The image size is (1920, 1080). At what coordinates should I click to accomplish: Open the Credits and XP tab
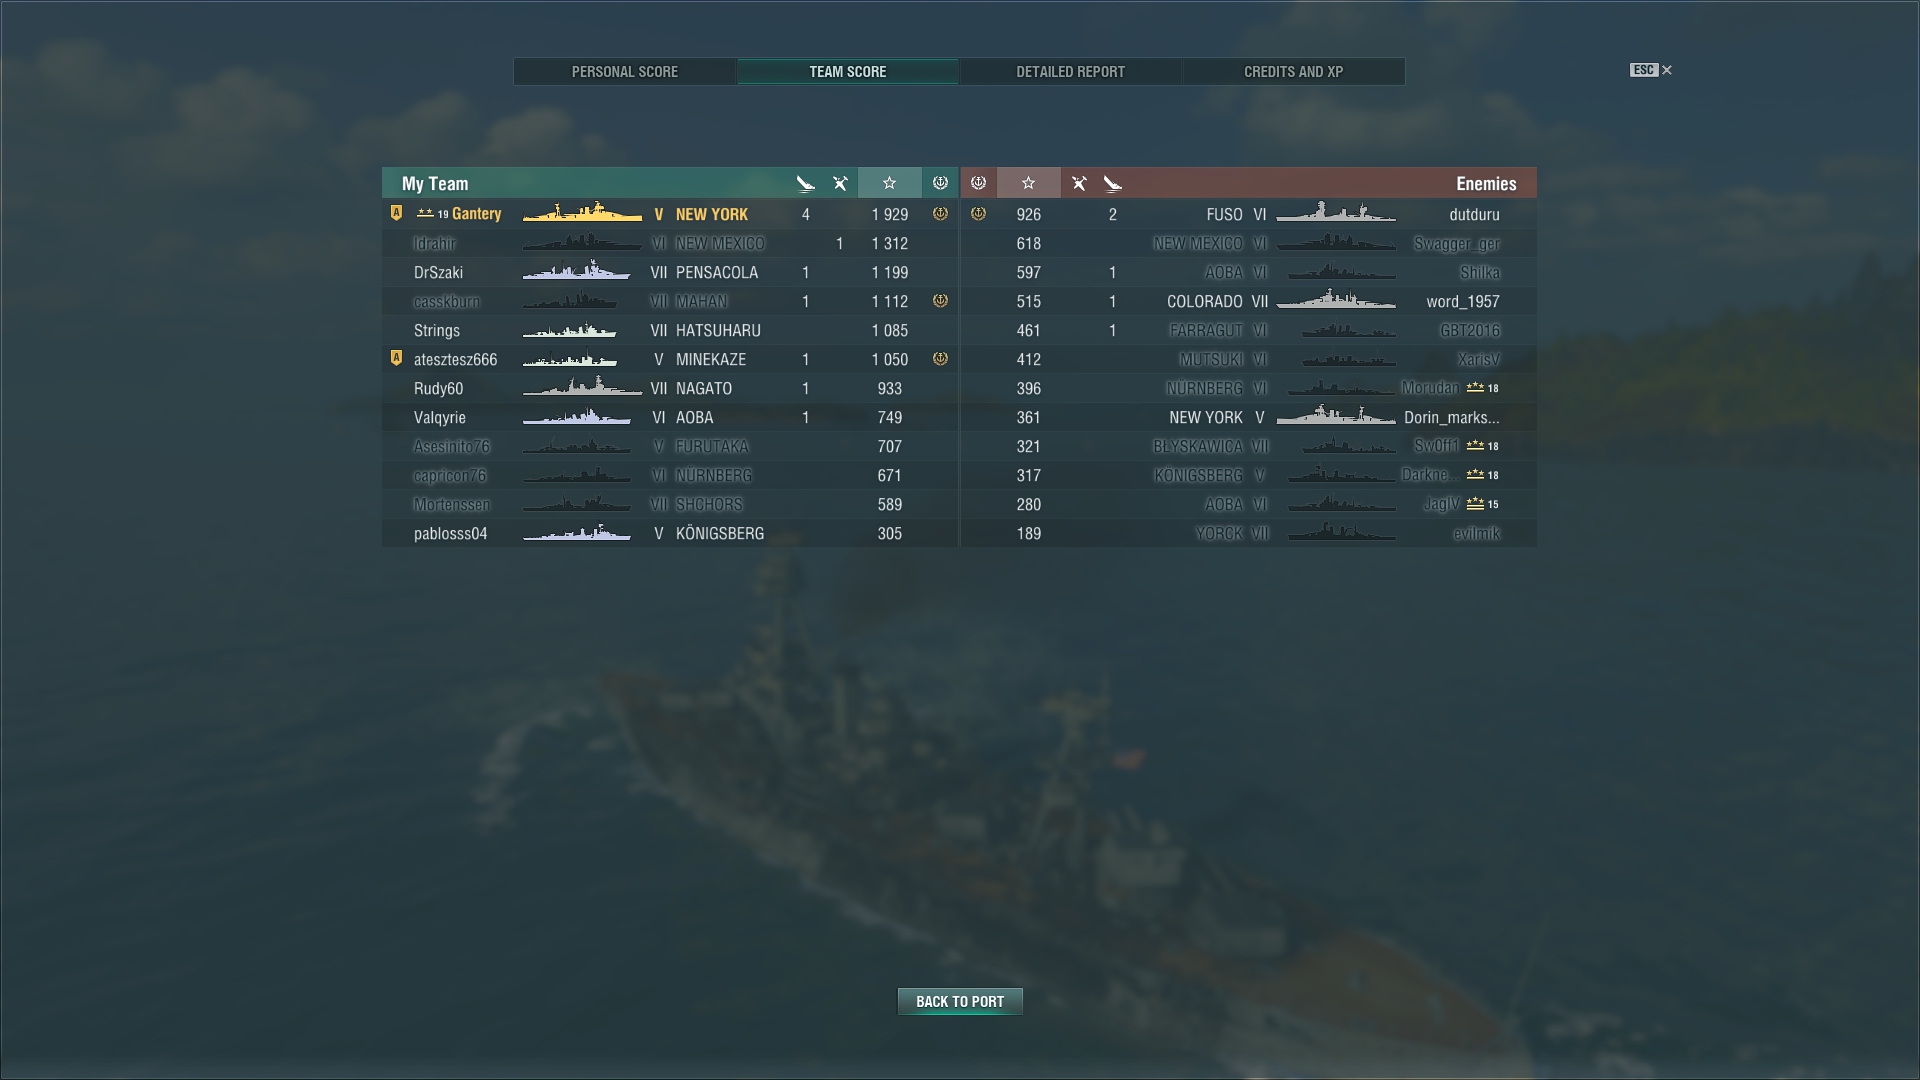(1293, 72)
